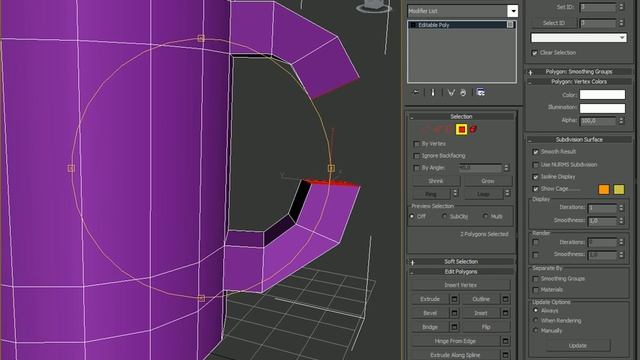Uncheck Clear Selection checkbox
Image resolution: width=640 pixels, height=360 pixels.
pyautogui.click(x=535, y=53)
